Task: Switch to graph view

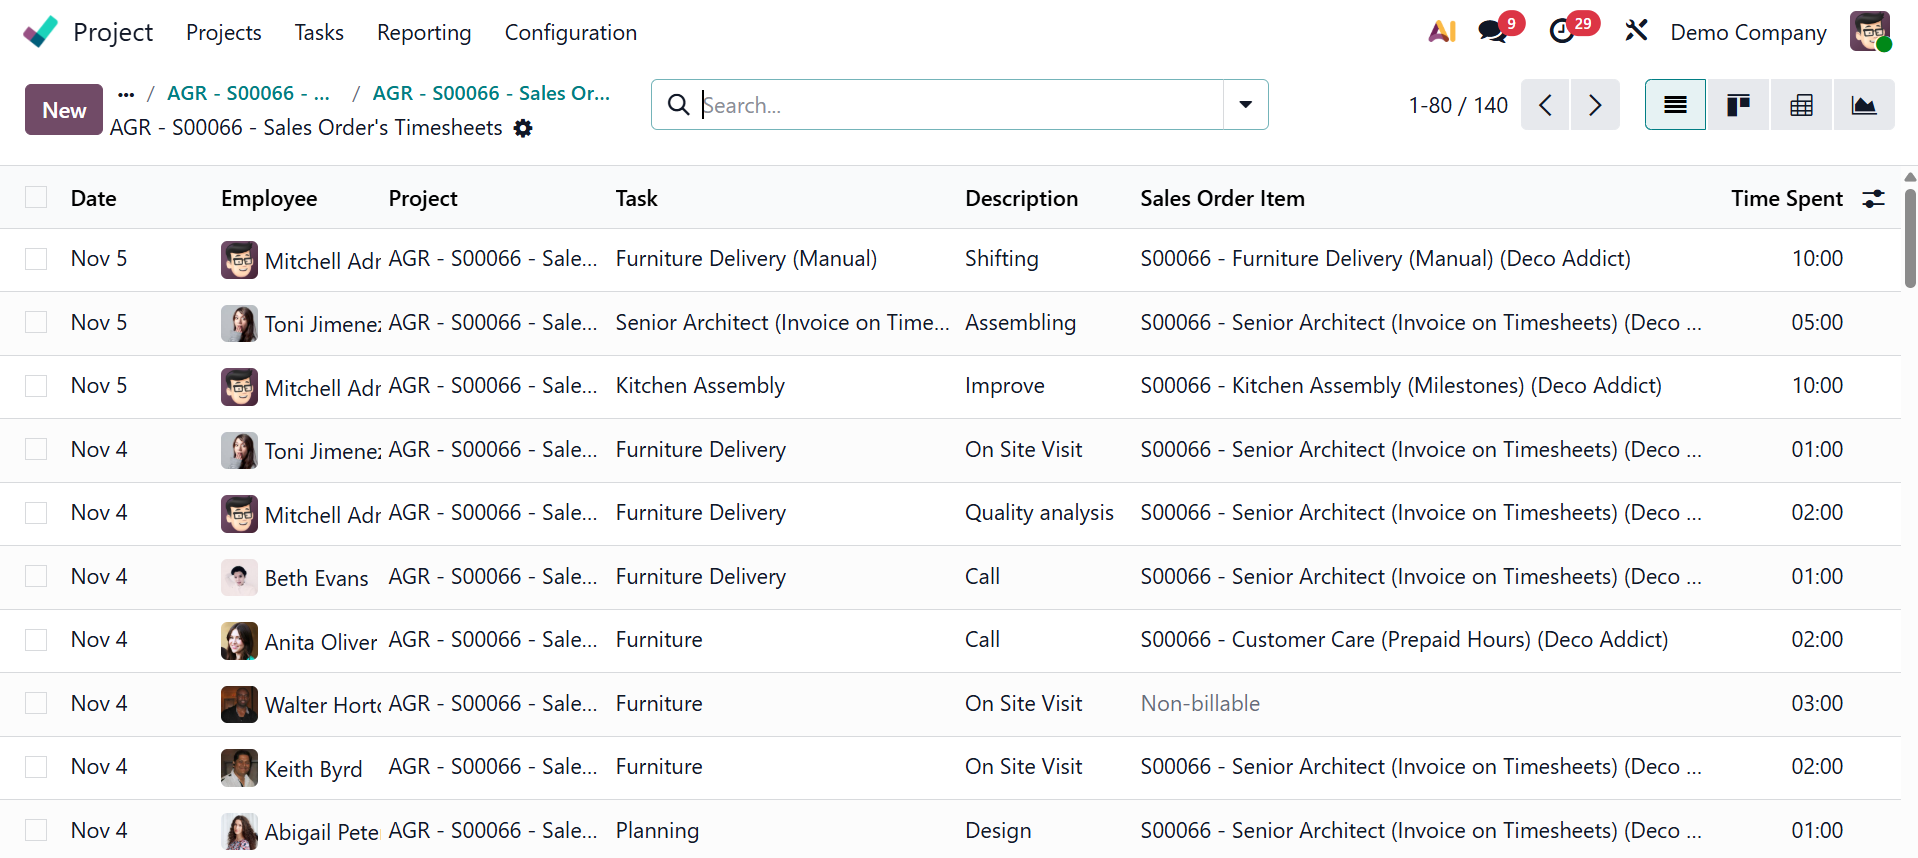Action: (1863, 105)
